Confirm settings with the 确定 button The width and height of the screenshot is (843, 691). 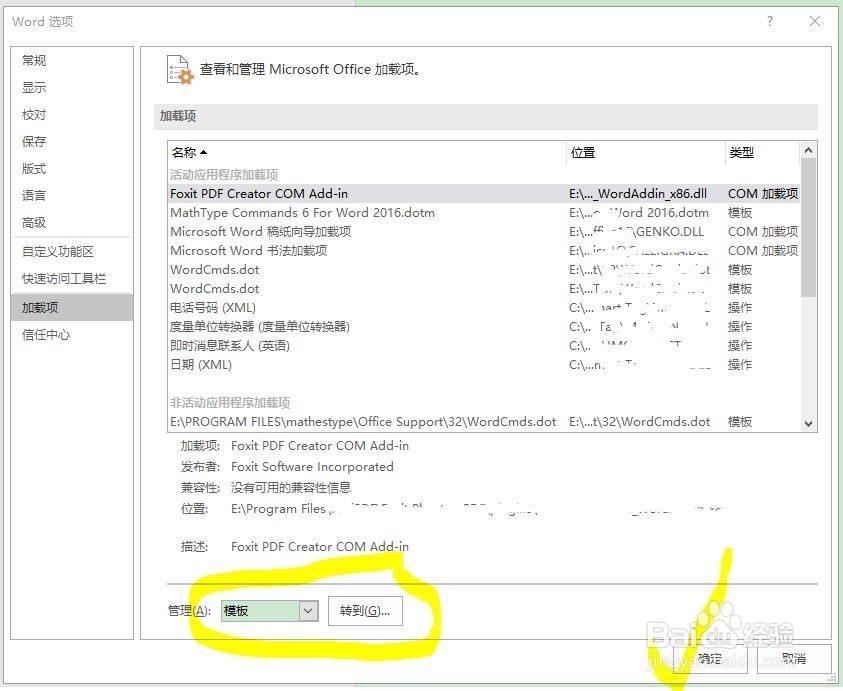pos(711,659)
